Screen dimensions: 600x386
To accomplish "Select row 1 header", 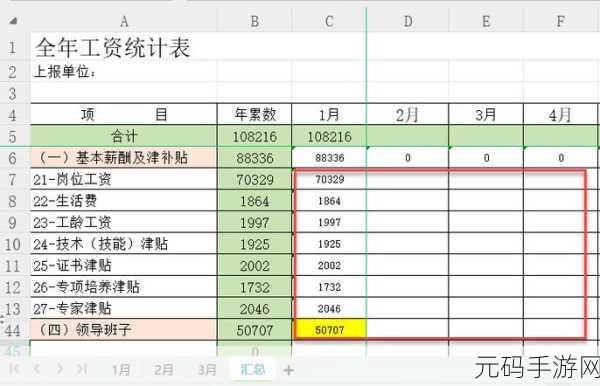I will pyautogui.click(x=12, y=47).
